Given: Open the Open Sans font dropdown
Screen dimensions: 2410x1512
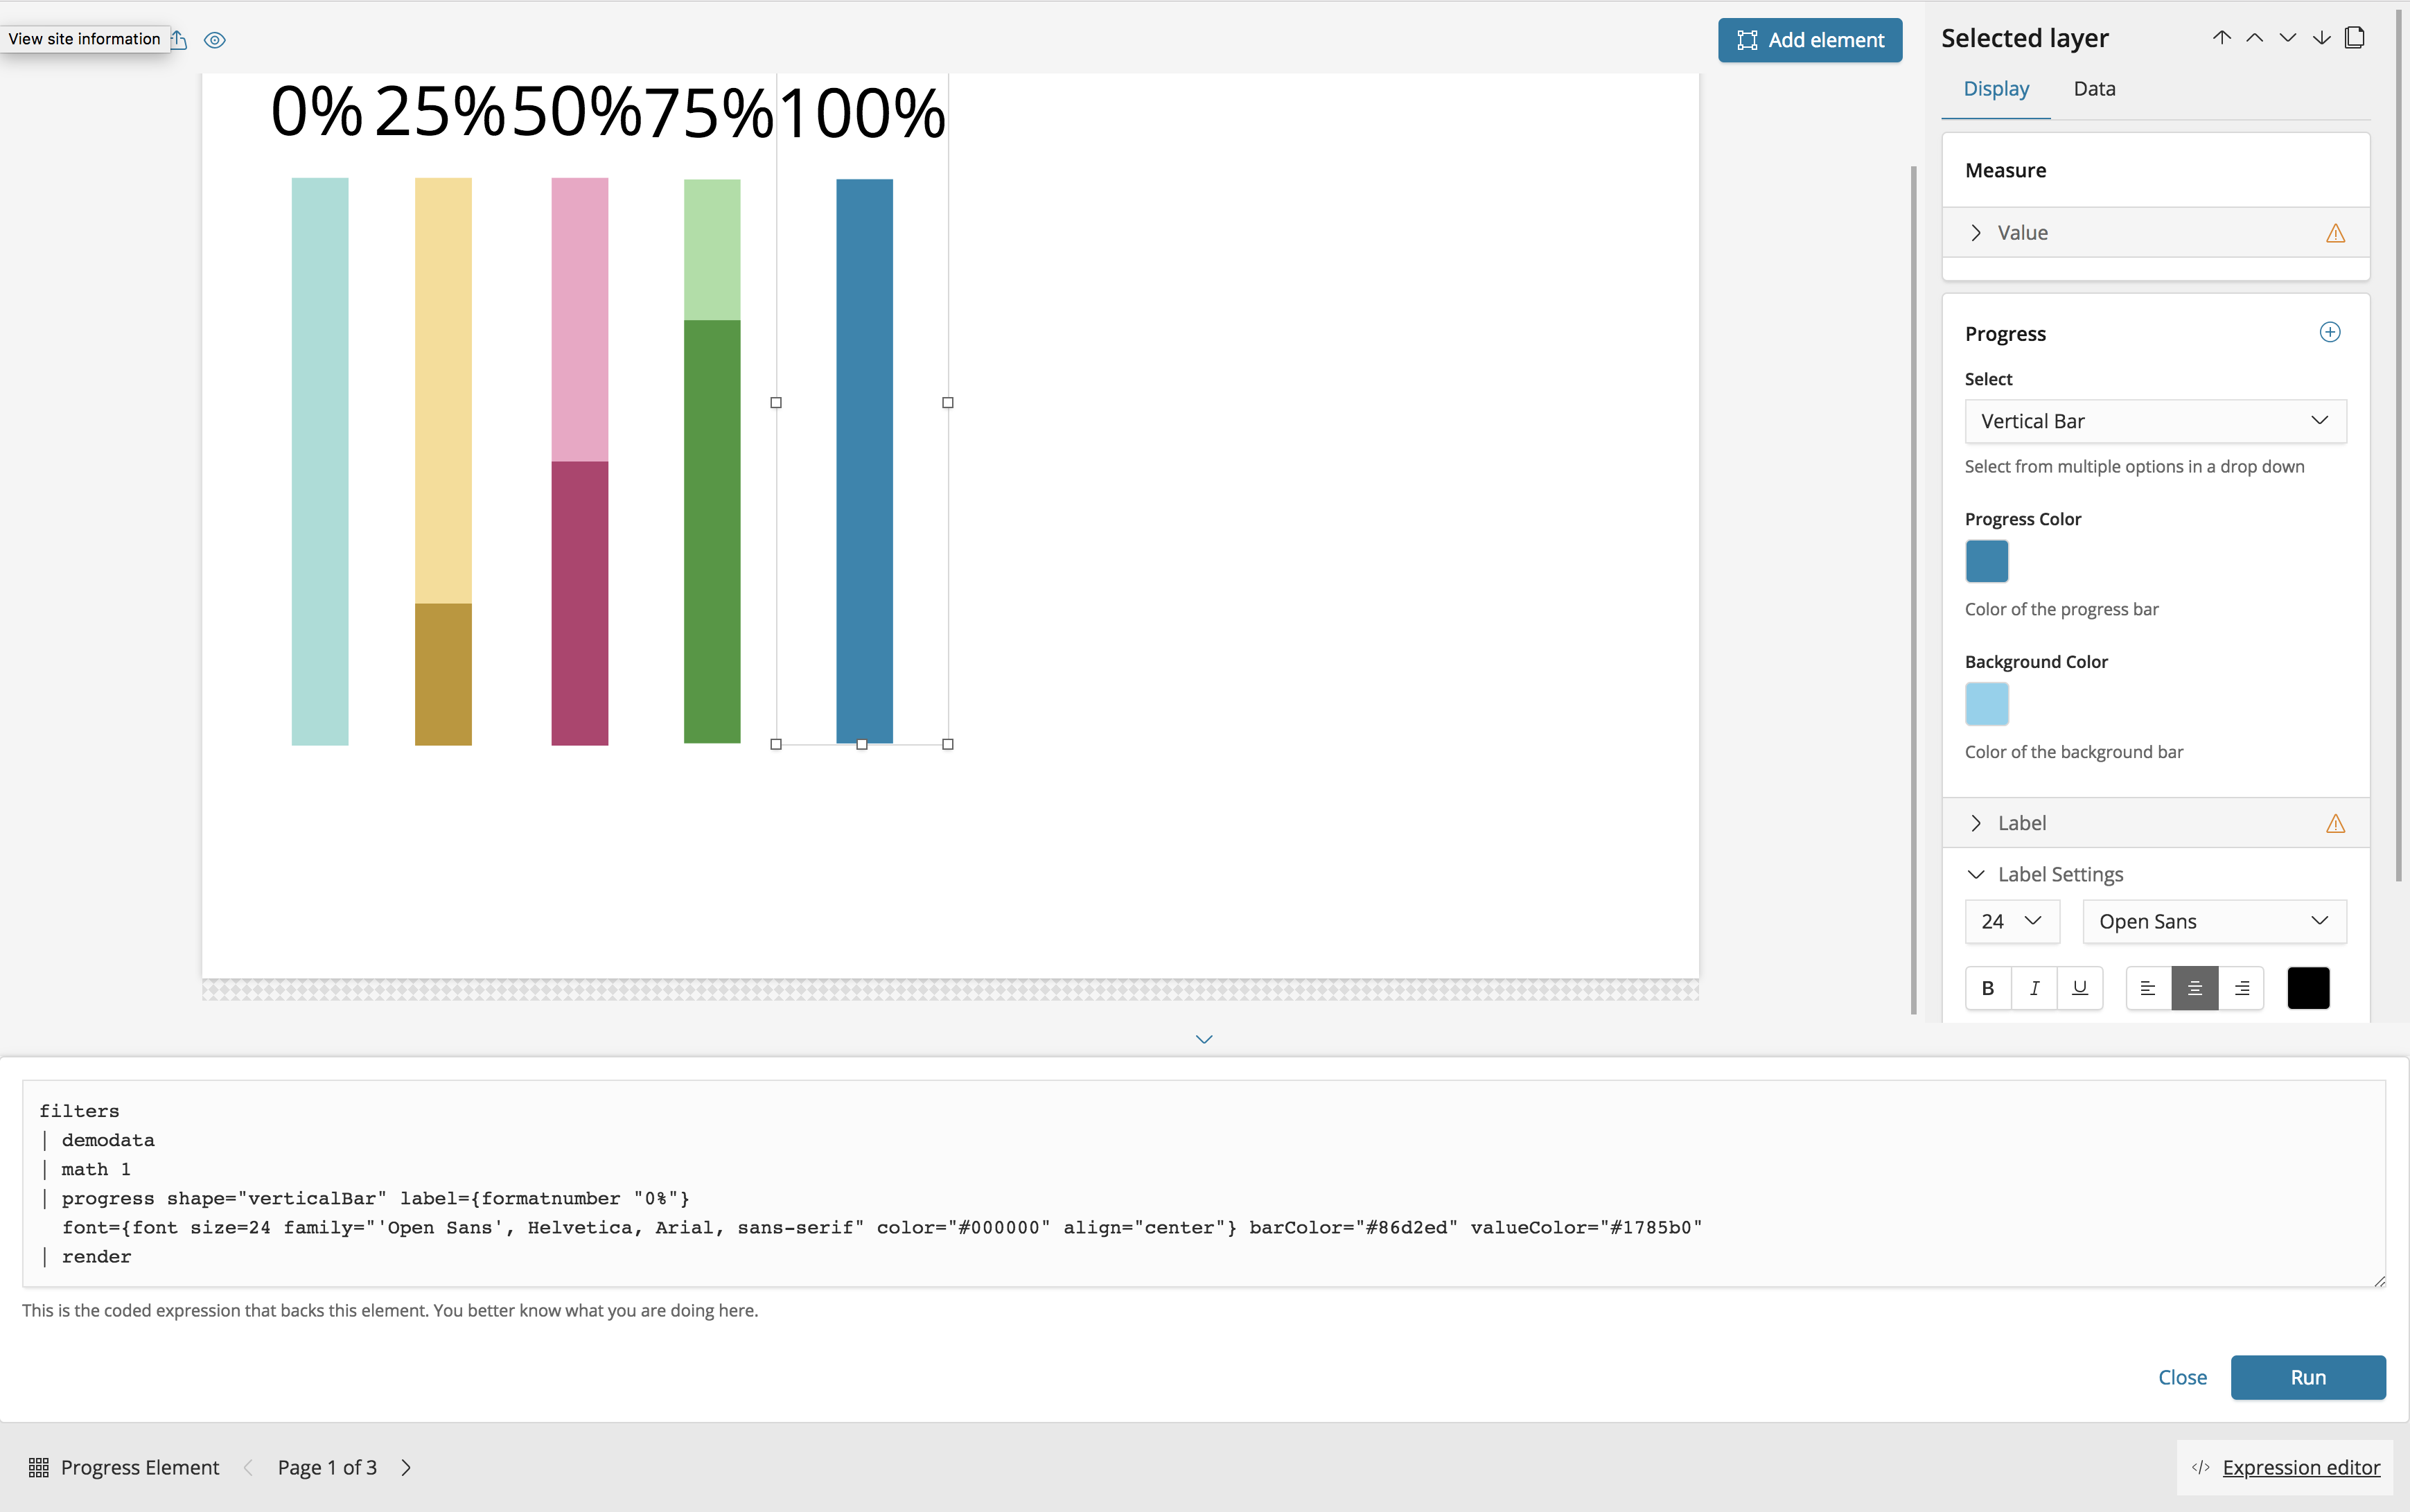Looking at the screenshot, I should coord(2214,921).
